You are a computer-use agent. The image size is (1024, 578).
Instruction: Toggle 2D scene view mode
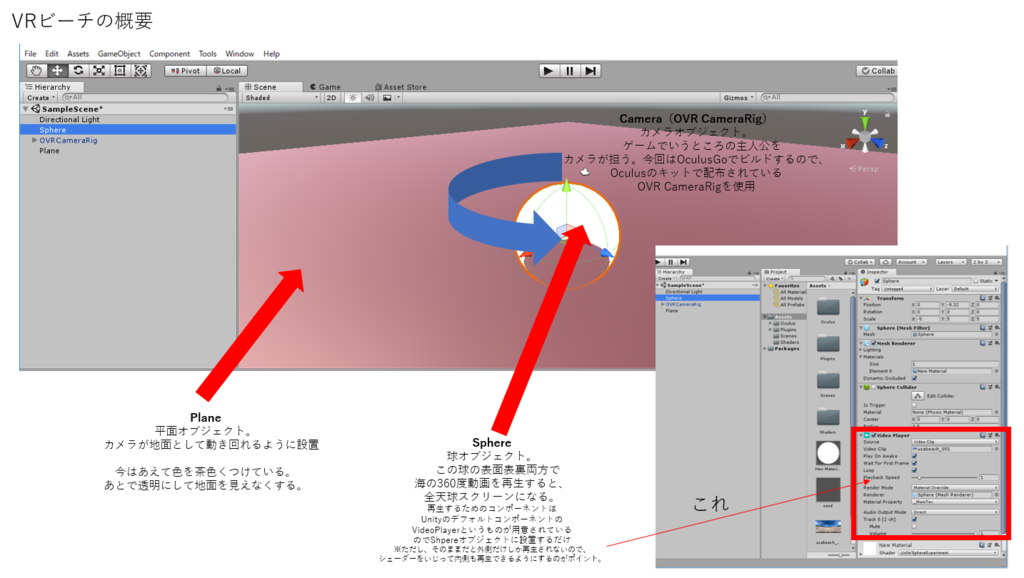click(331, 97)
